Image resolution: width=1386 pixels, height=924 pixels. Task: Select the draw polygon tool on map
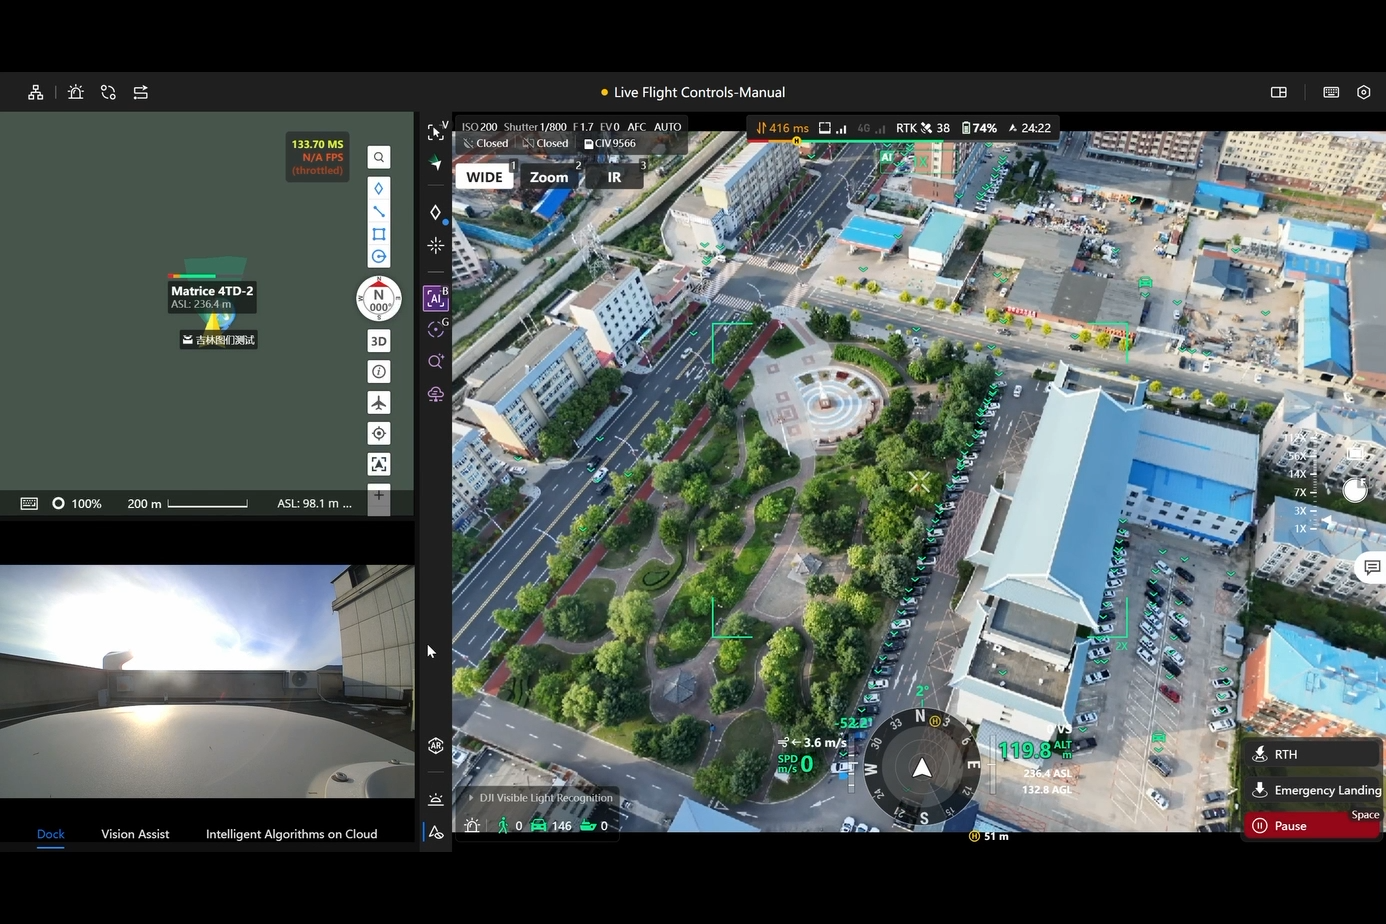(x=379, y=234)
